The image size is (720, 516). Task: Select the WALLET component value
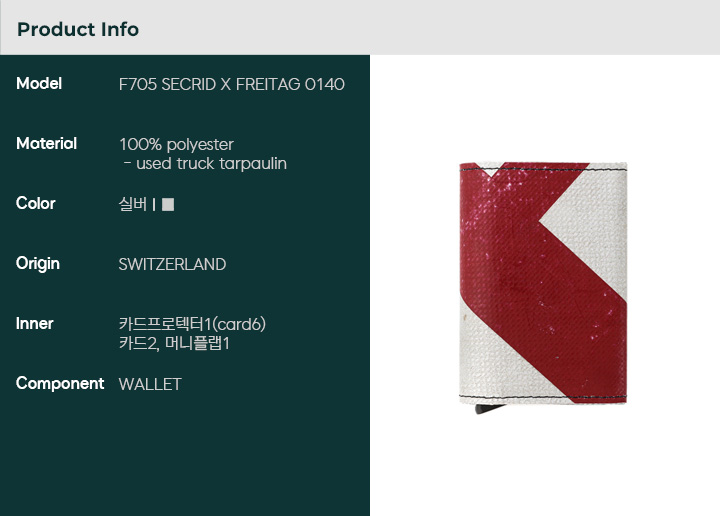point(150,384)
